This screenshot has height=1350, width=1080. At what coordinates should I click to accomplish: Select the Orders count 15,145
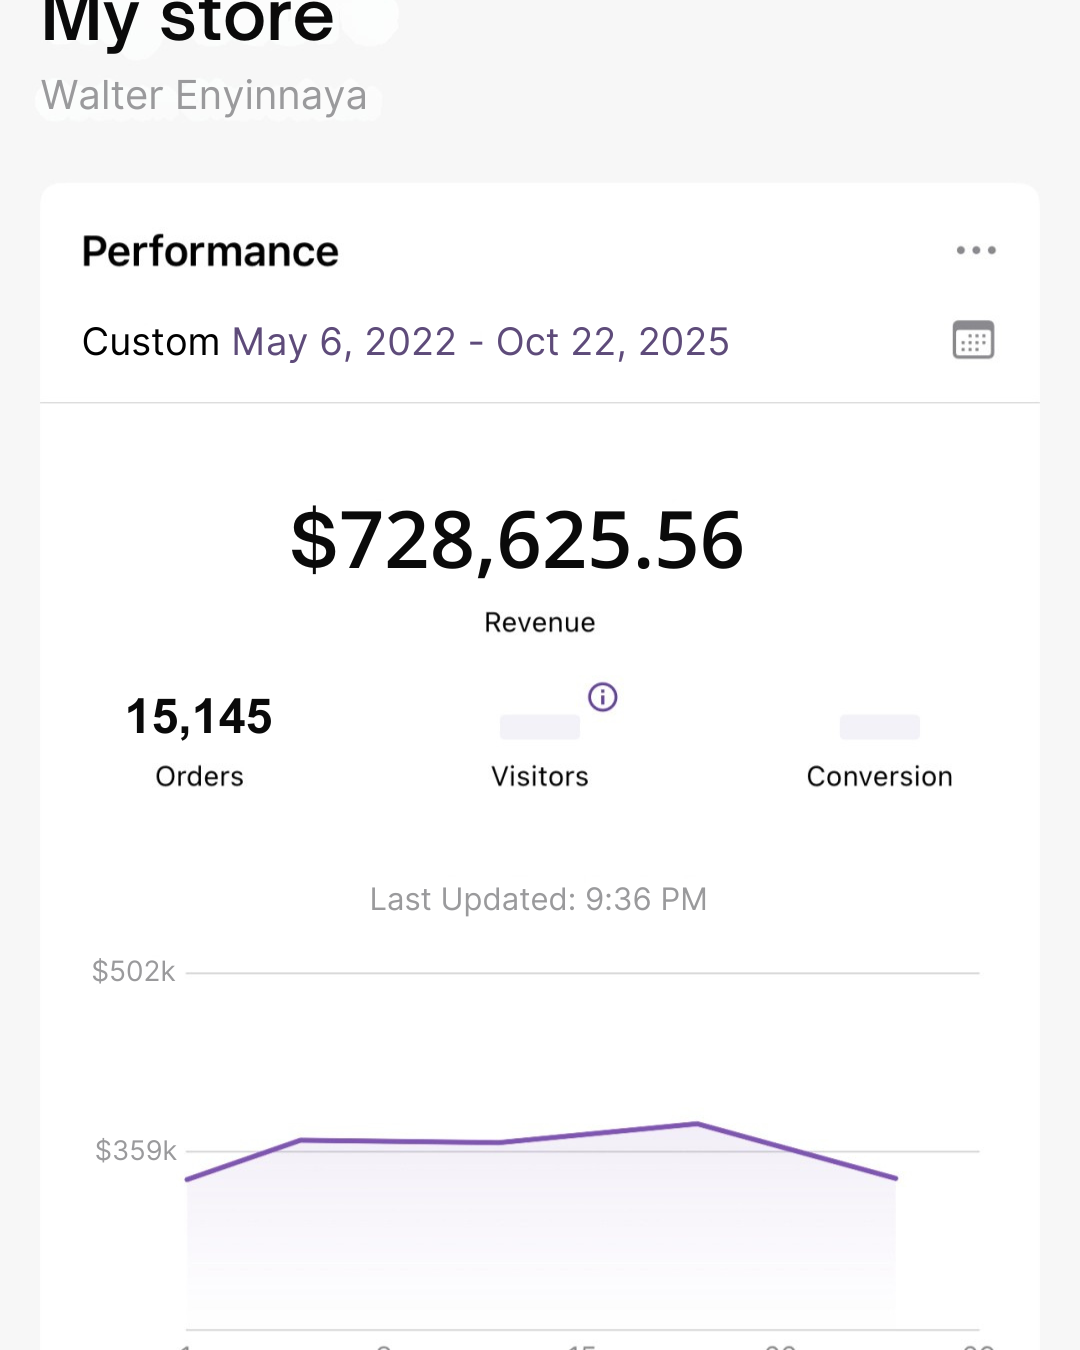click(199, 715)
